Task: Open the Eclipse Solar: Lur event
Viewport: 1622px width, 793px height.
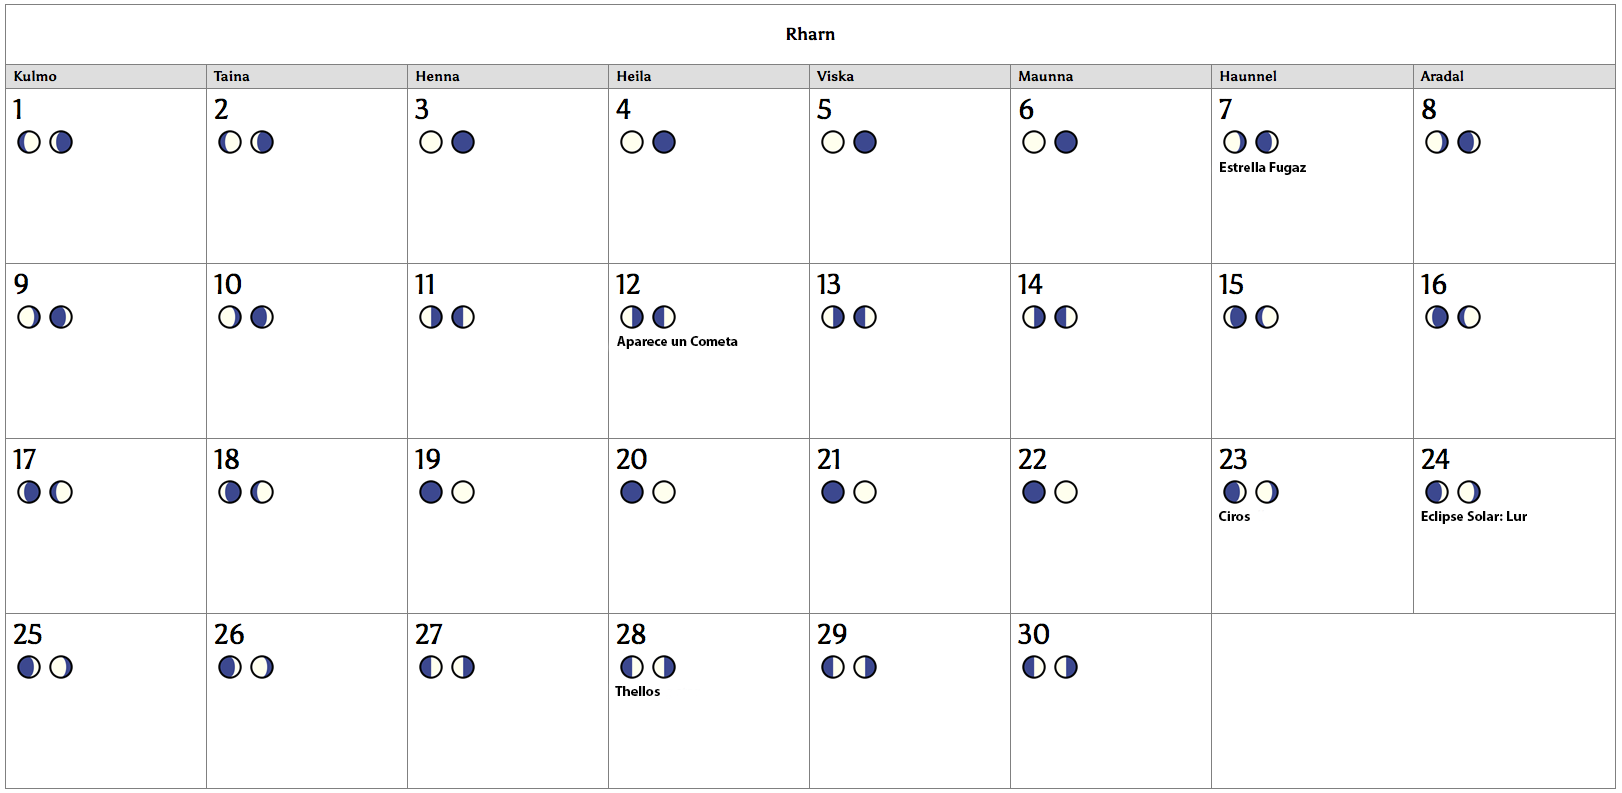Action: (1473, 517)
